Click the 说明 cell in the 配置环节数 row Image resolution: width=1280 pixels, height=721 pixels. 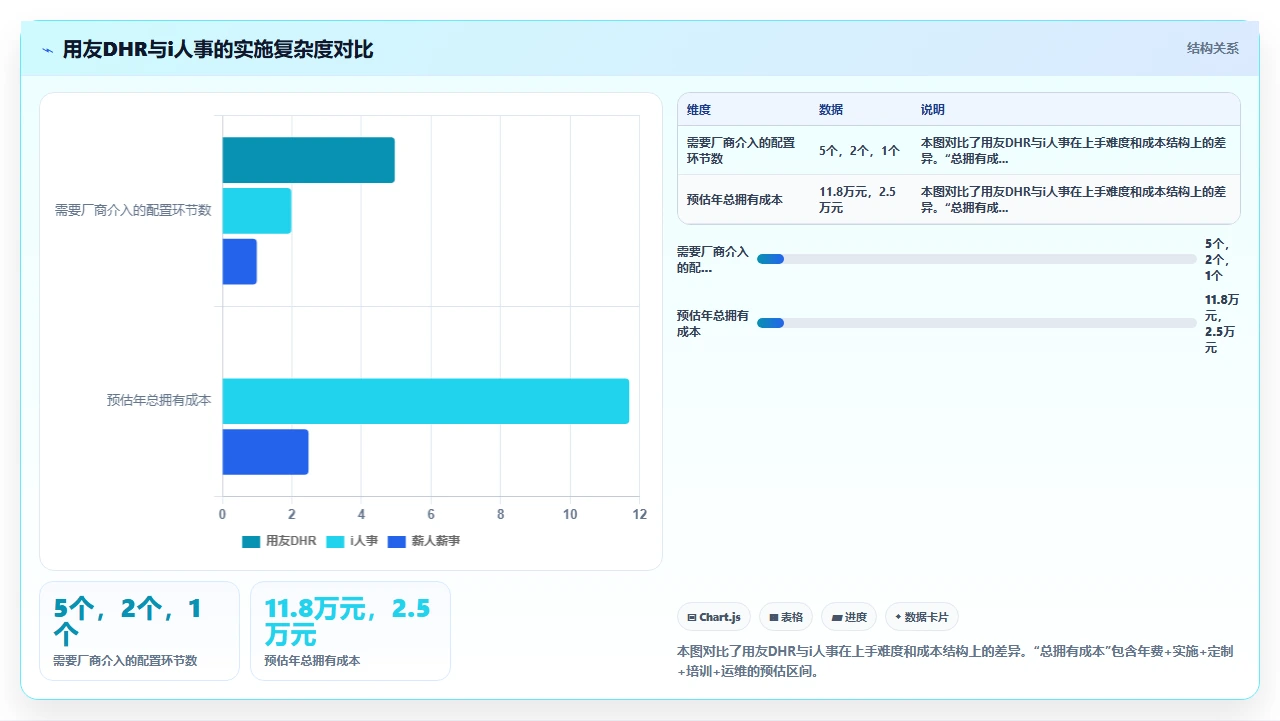click(1075, 151)
